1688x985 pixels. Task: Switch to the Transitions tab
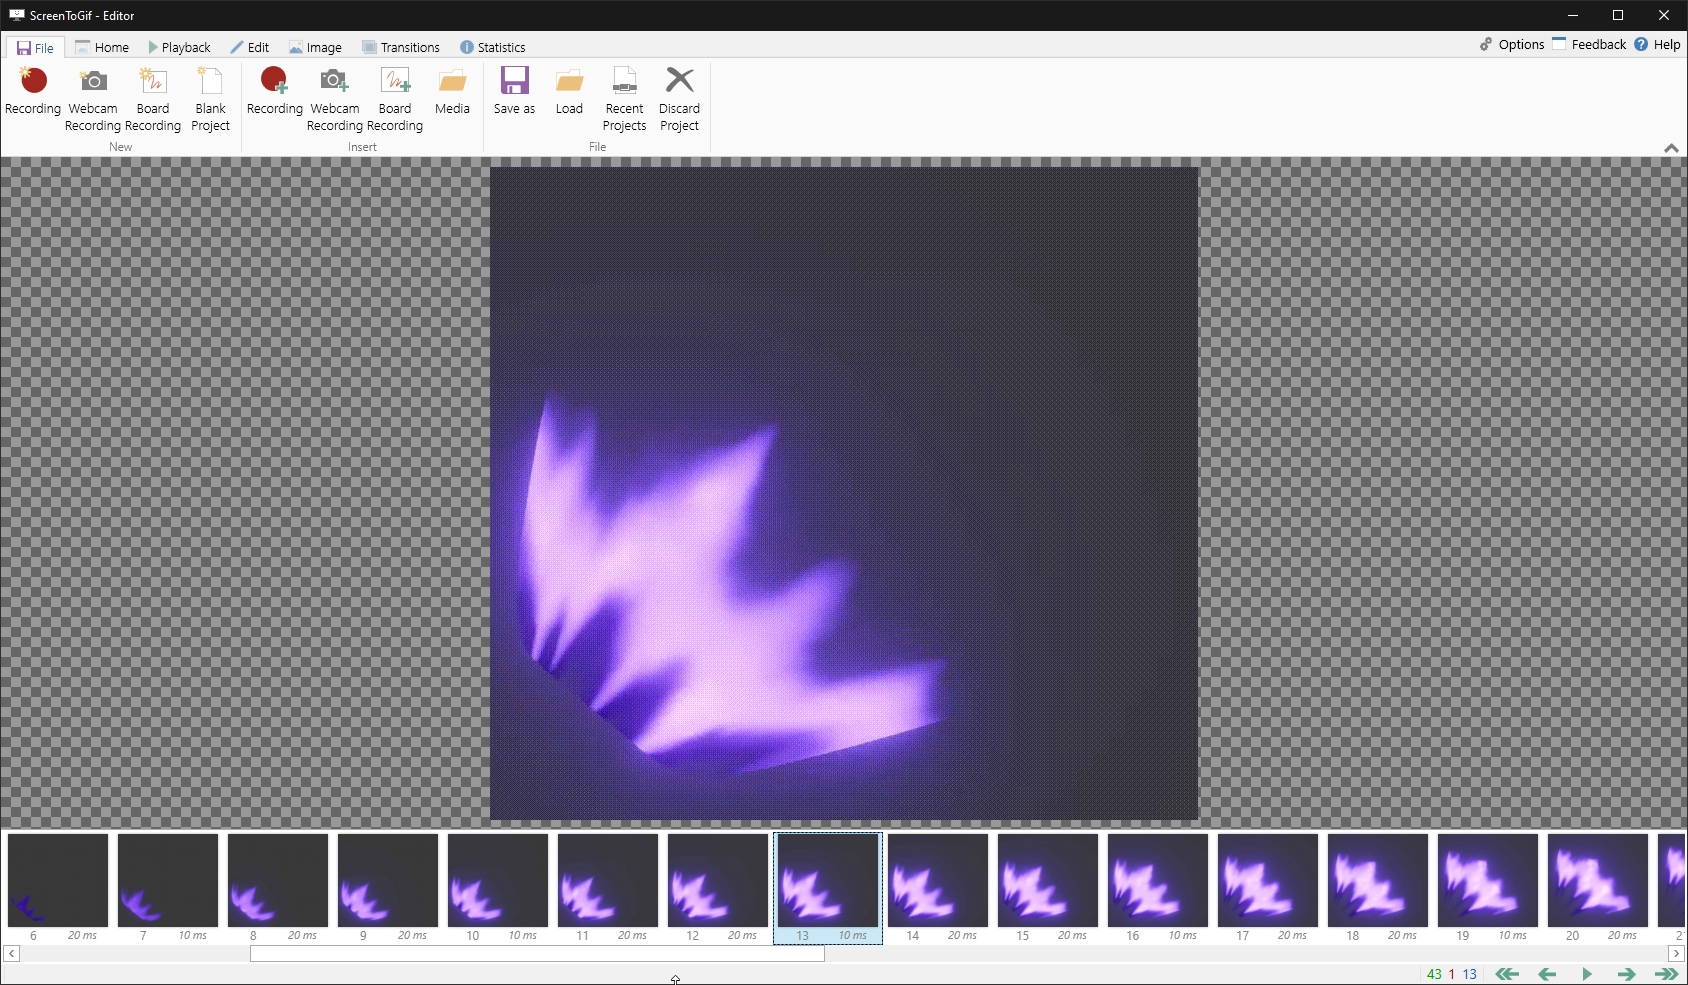click(400, 47)
